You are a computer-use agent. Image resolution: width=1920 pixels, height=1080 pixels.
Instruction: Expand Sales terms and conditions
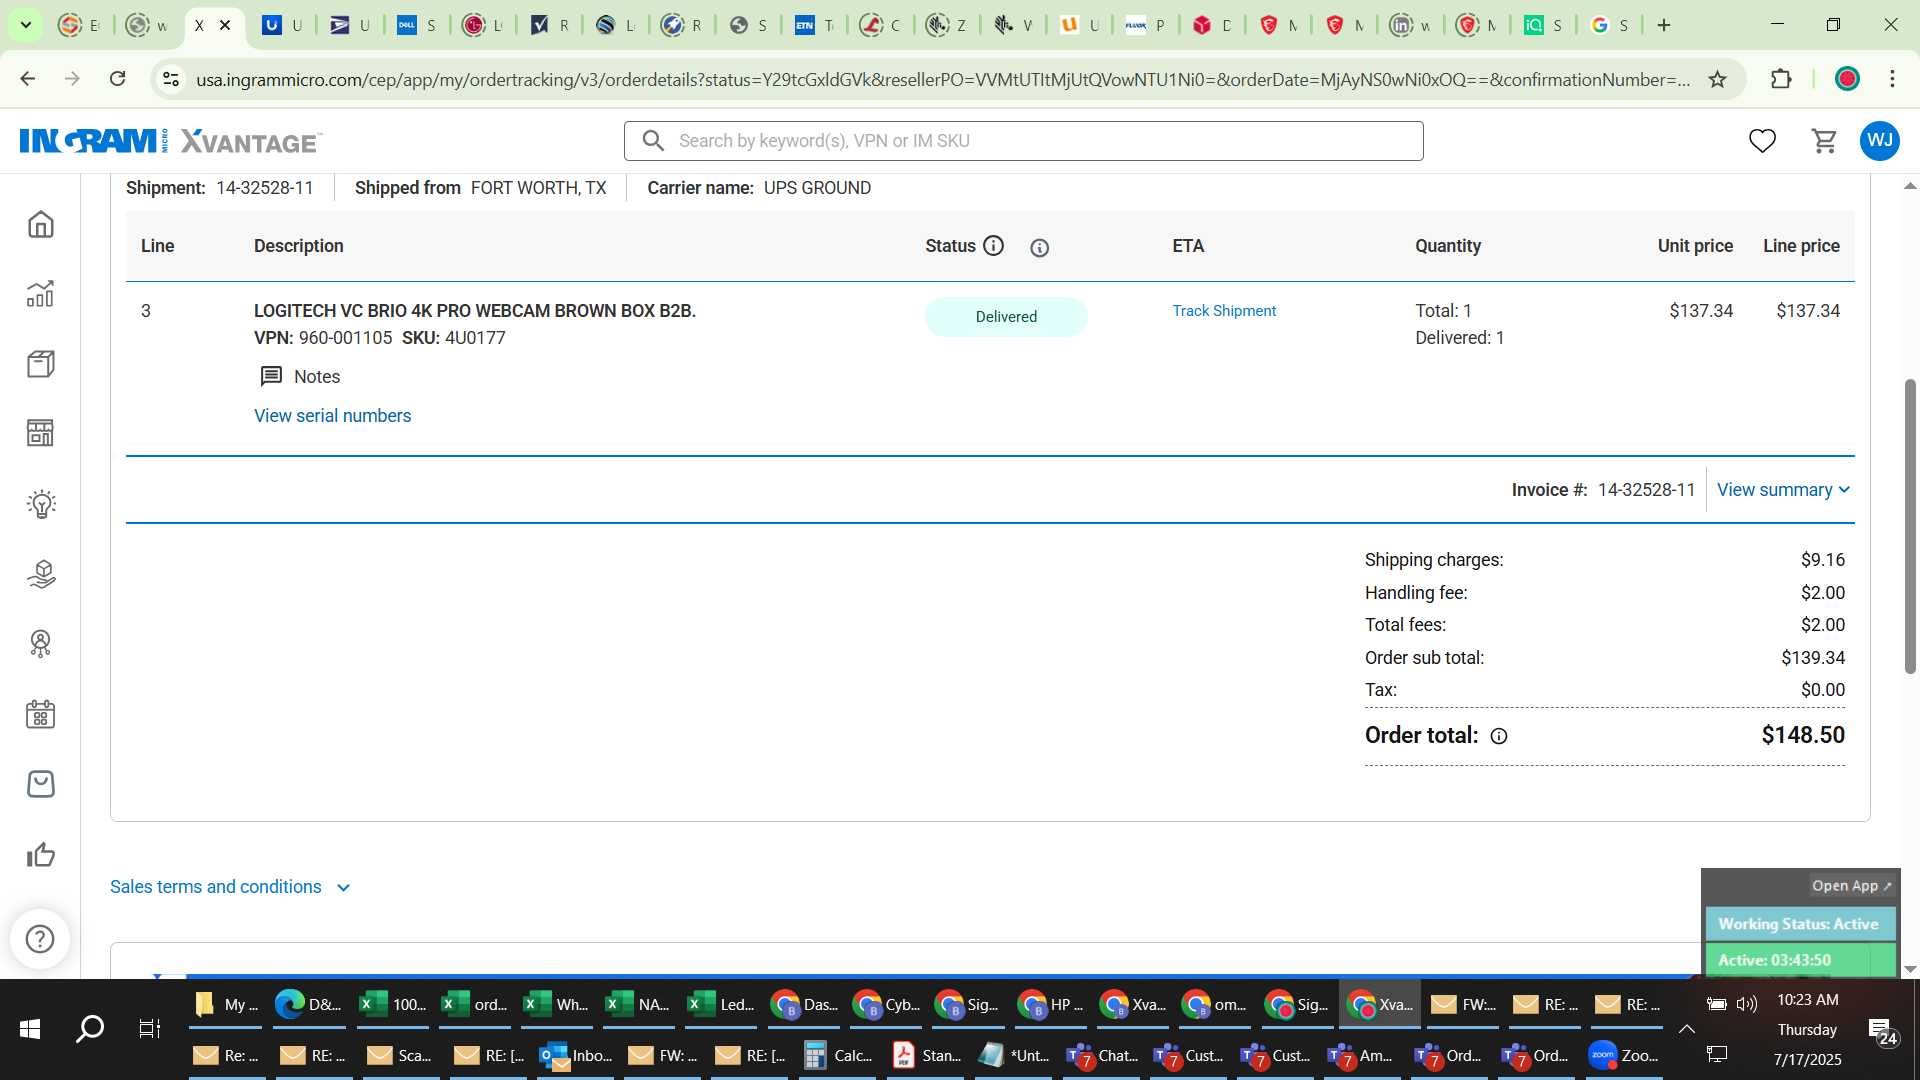(x=230, y=887)
